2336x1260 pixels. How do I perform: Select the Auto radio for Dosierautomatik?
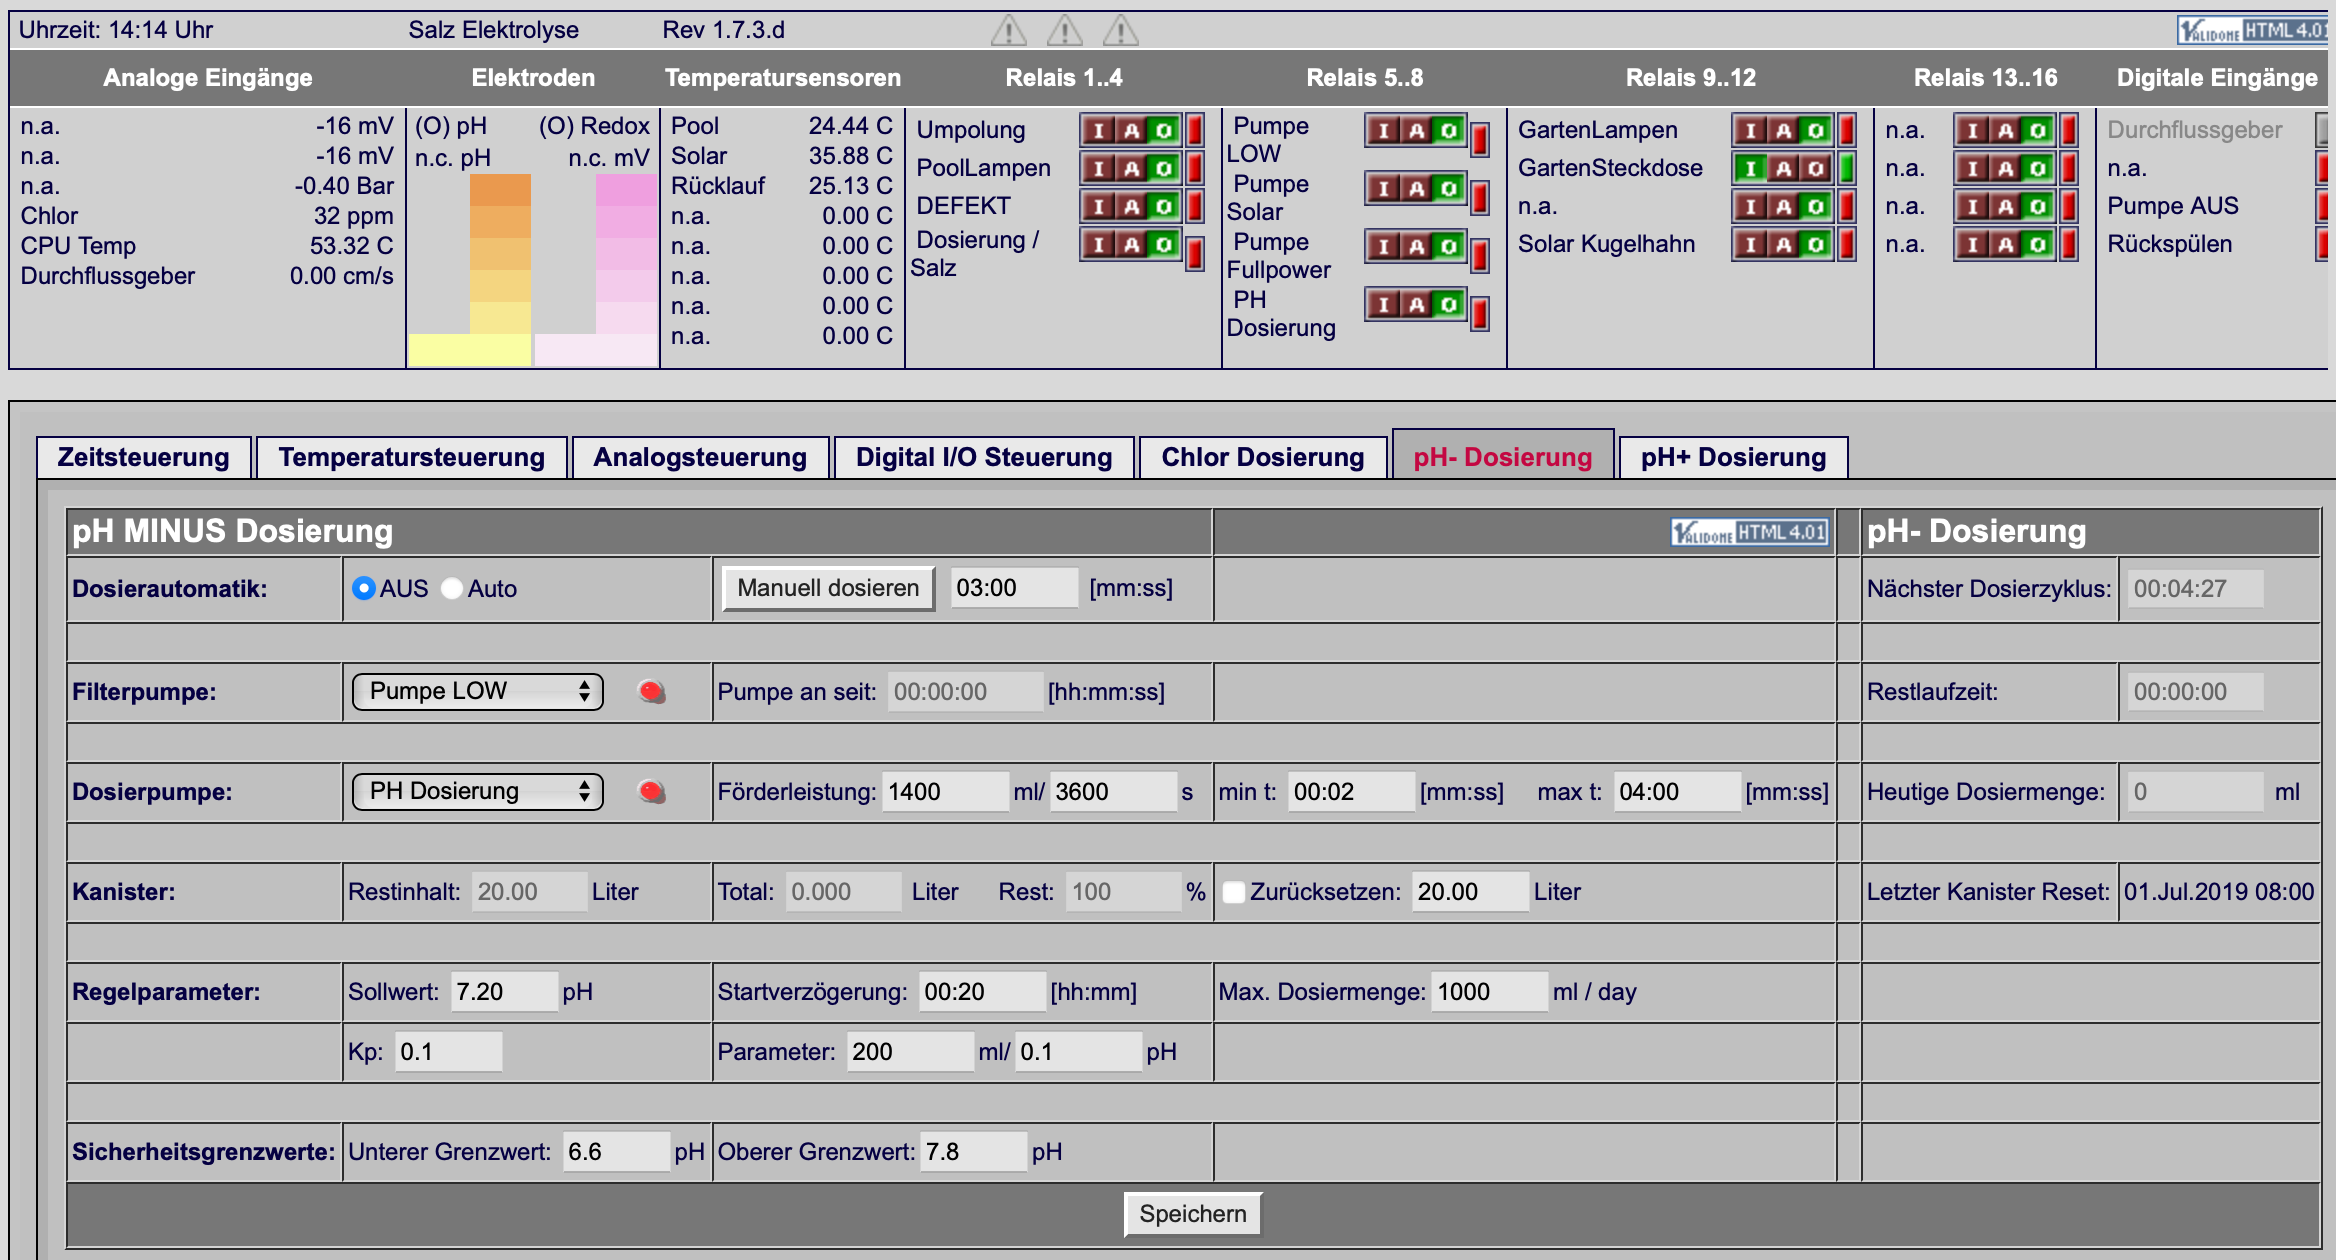coord(452,588)
